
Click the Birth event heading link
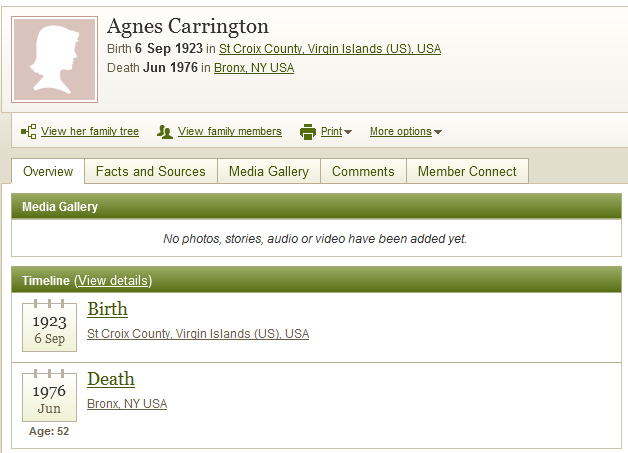pos(107,309)
